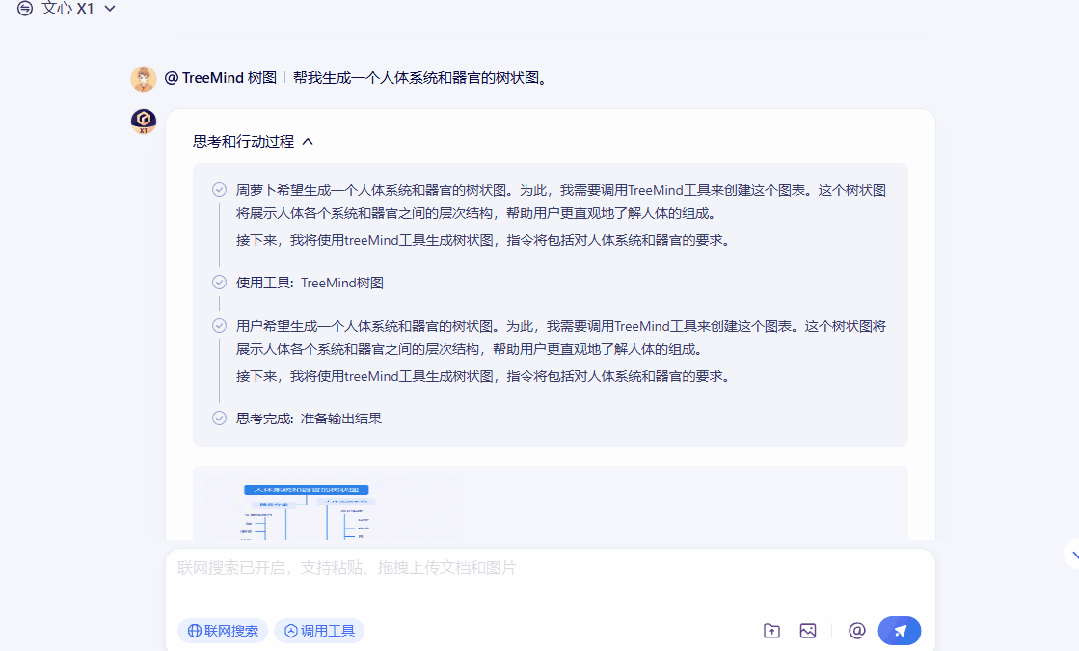Click the @ mention icon in input bar
This screenshot has height=651, width=1079.
(857, 630)
